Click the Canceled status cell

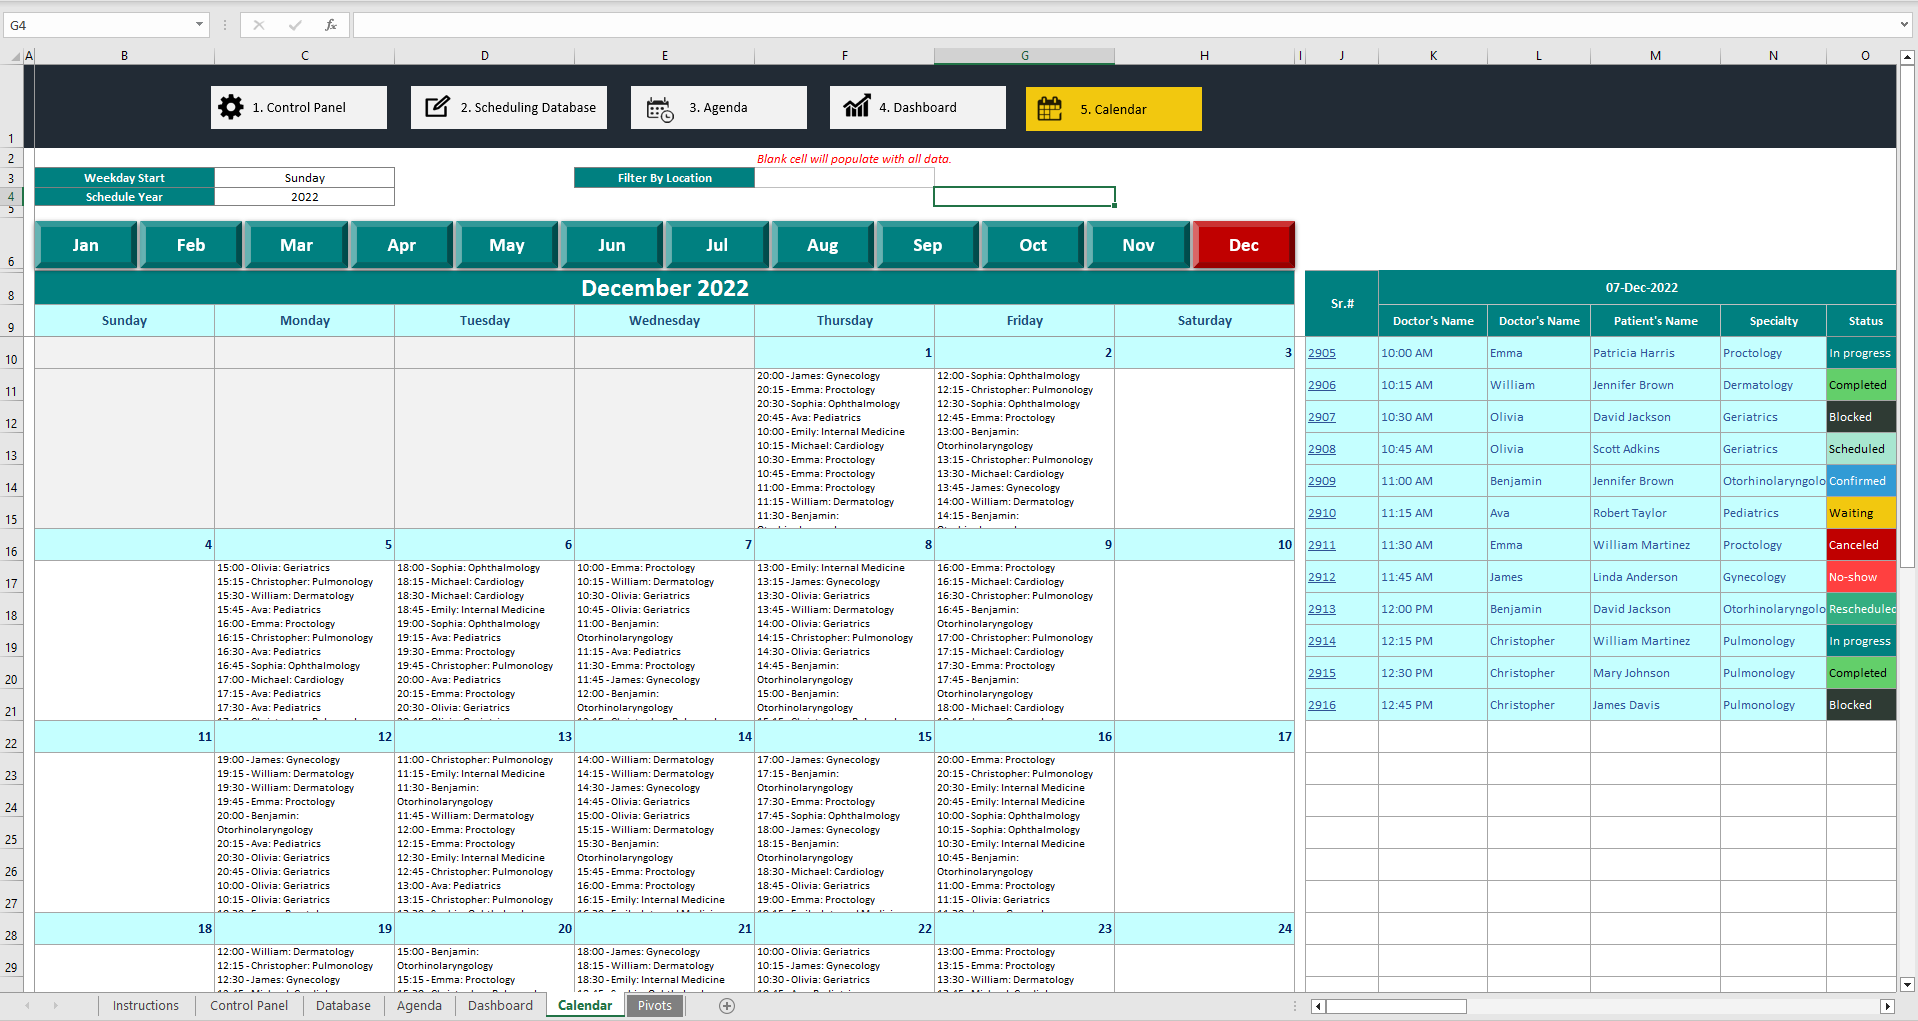tap(1861, 545)
